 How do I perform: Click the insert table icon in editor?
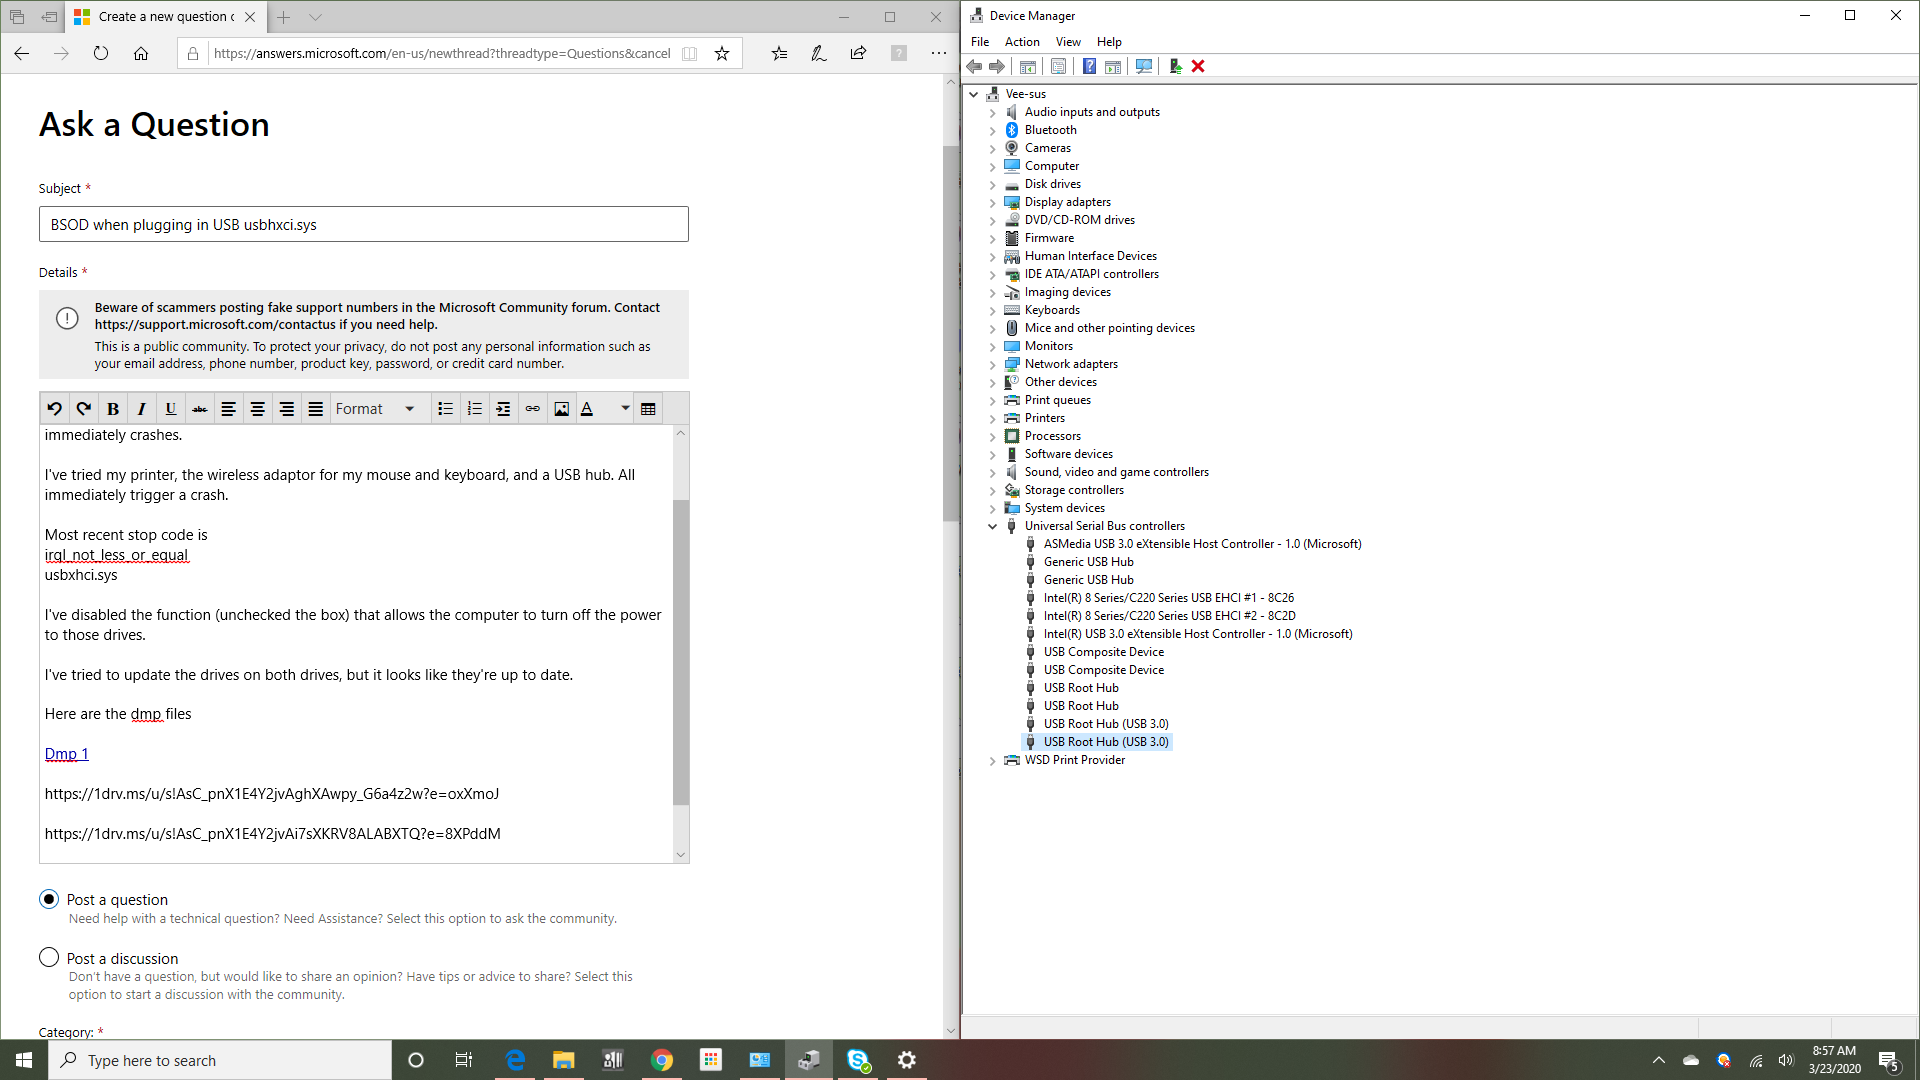coord(648,409)
